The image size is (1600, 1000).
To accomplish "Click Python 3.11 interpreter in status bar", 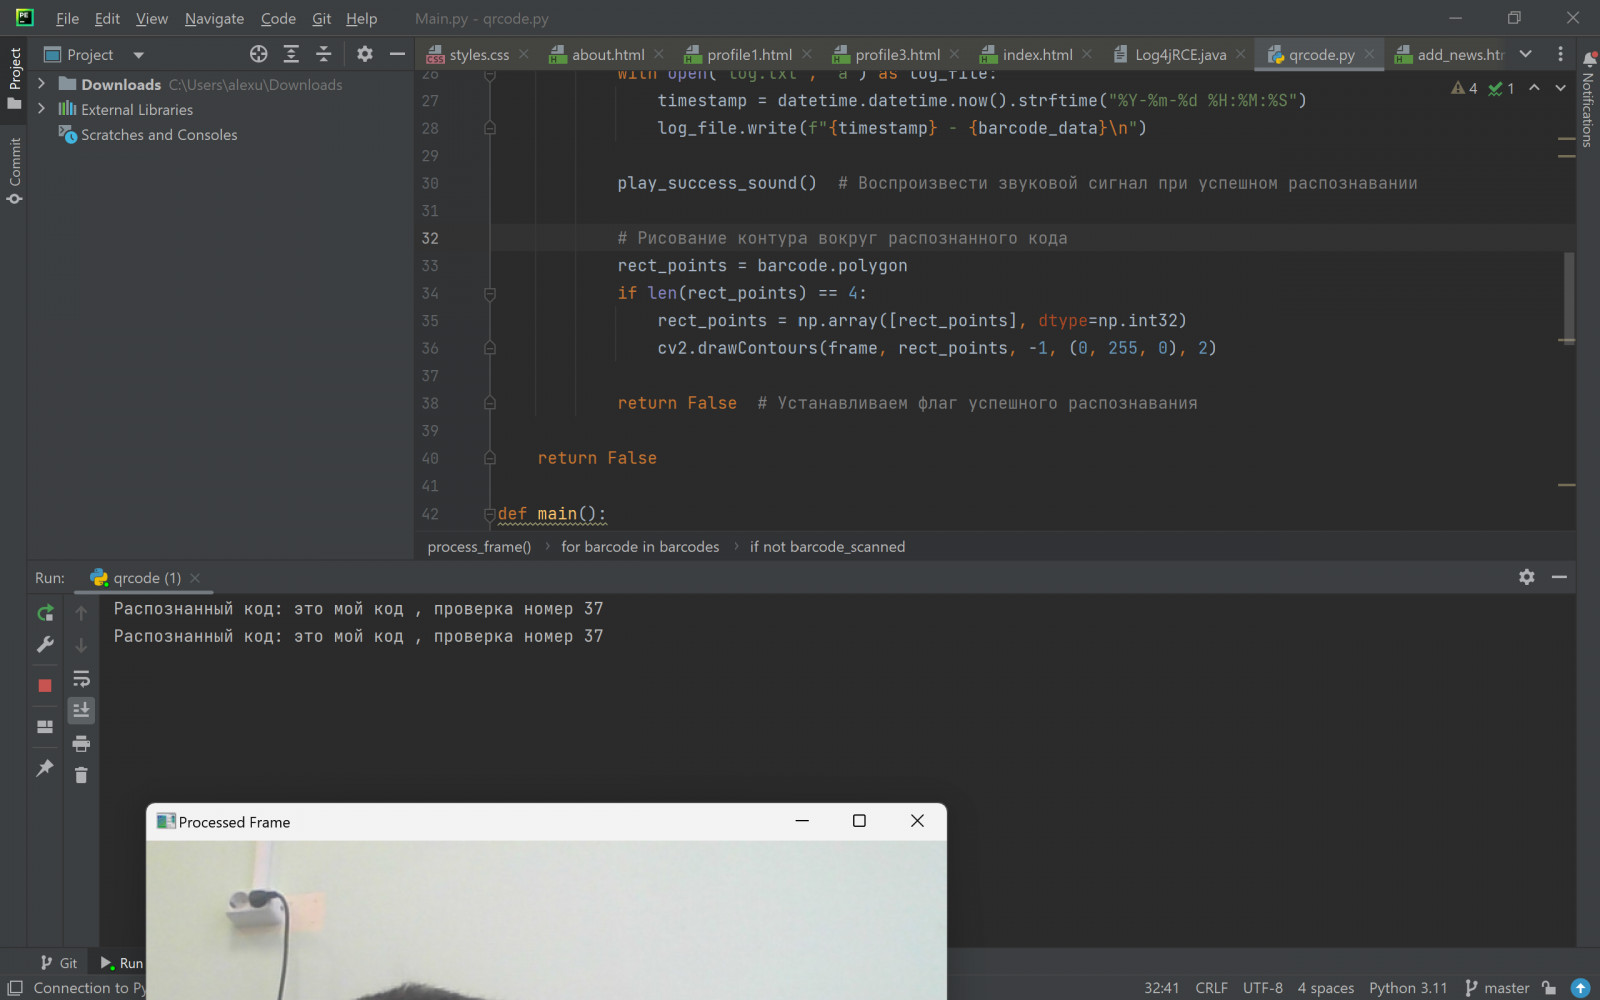I will (1408, 988).
